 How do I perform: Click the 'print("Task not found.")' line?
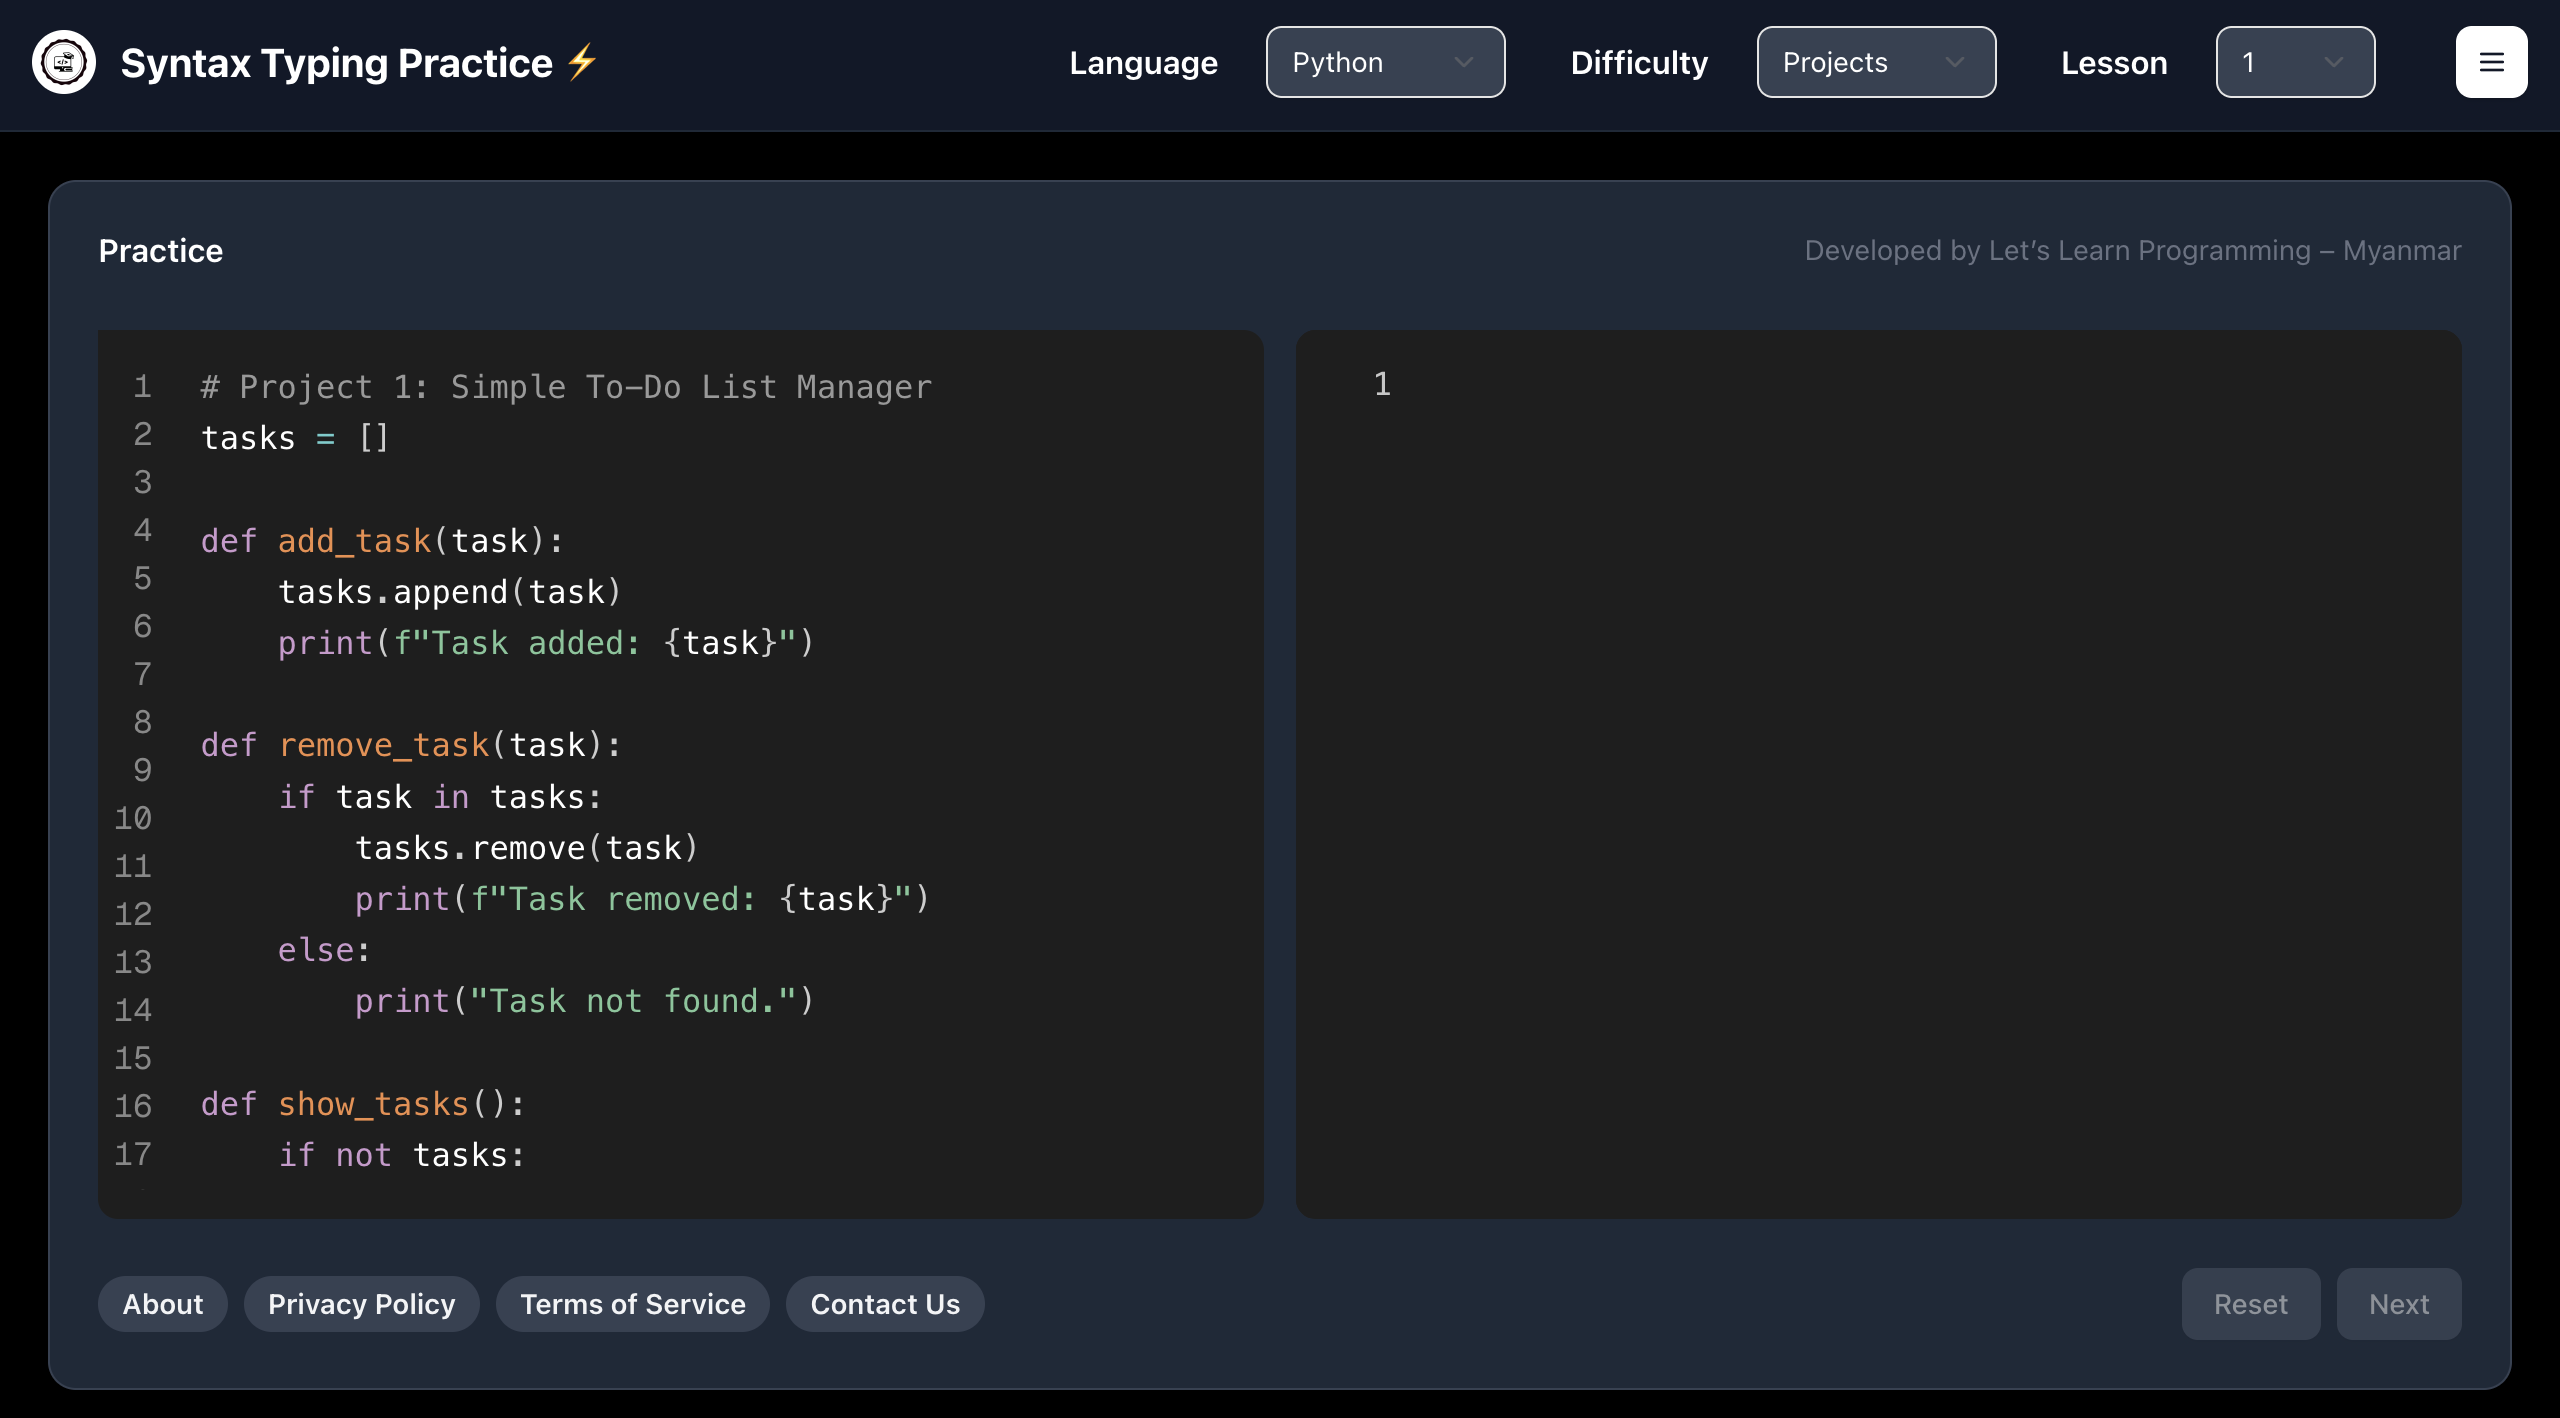click(x=585, y=1001)
